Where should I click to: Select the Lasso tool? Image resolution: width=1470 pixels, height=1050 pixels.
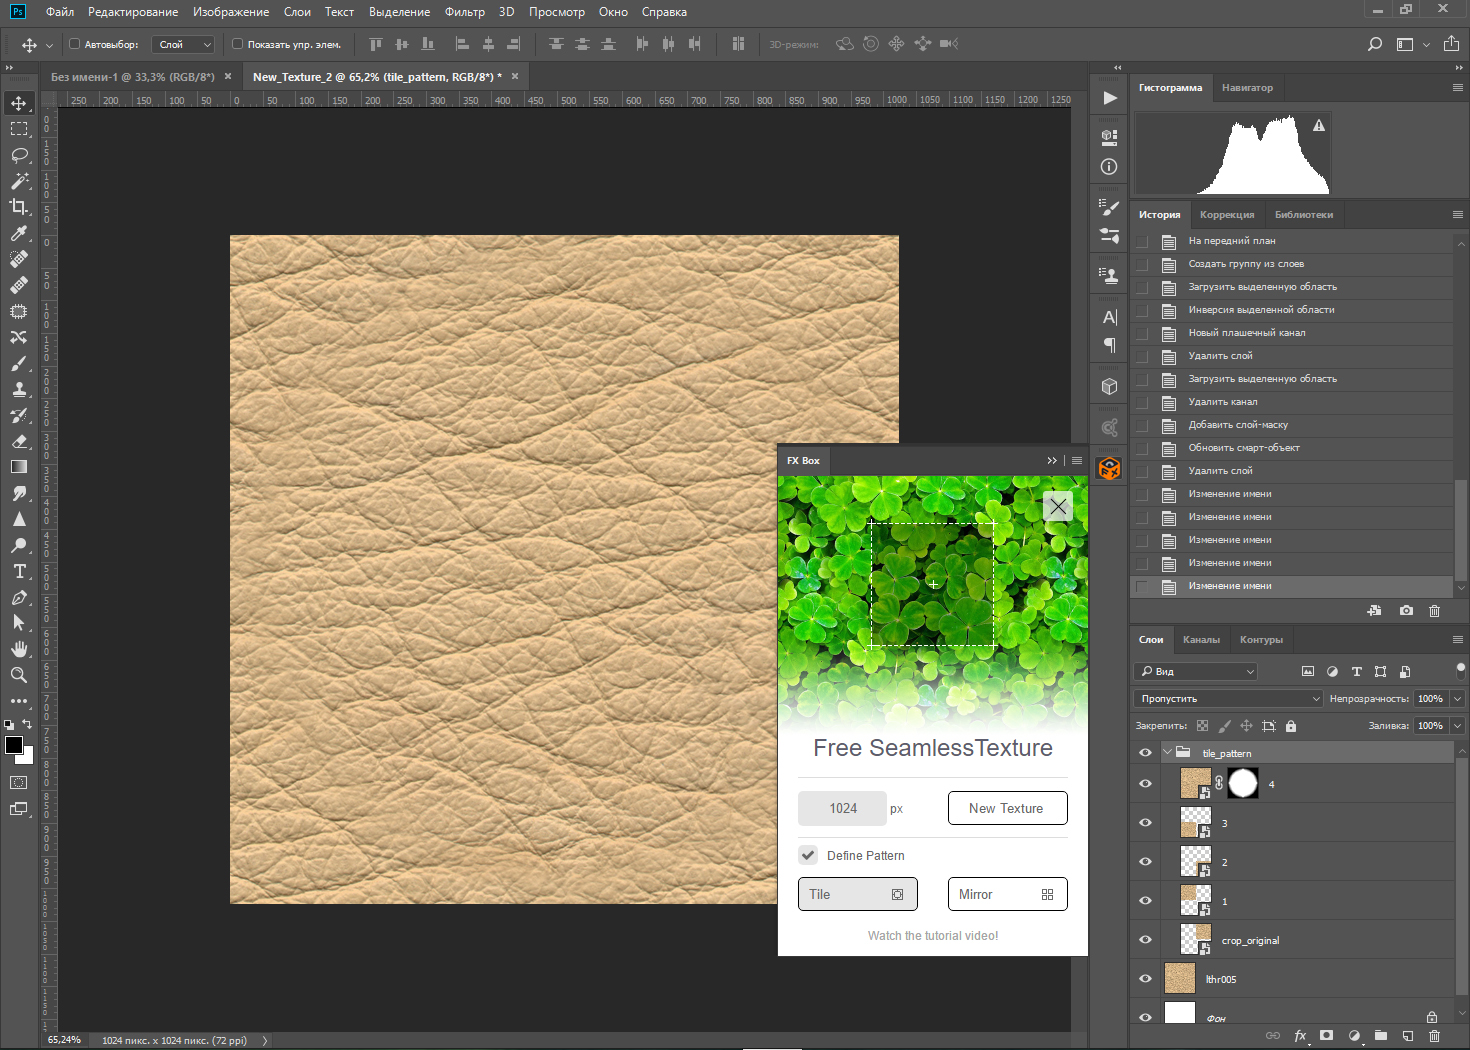pos(19,155)
